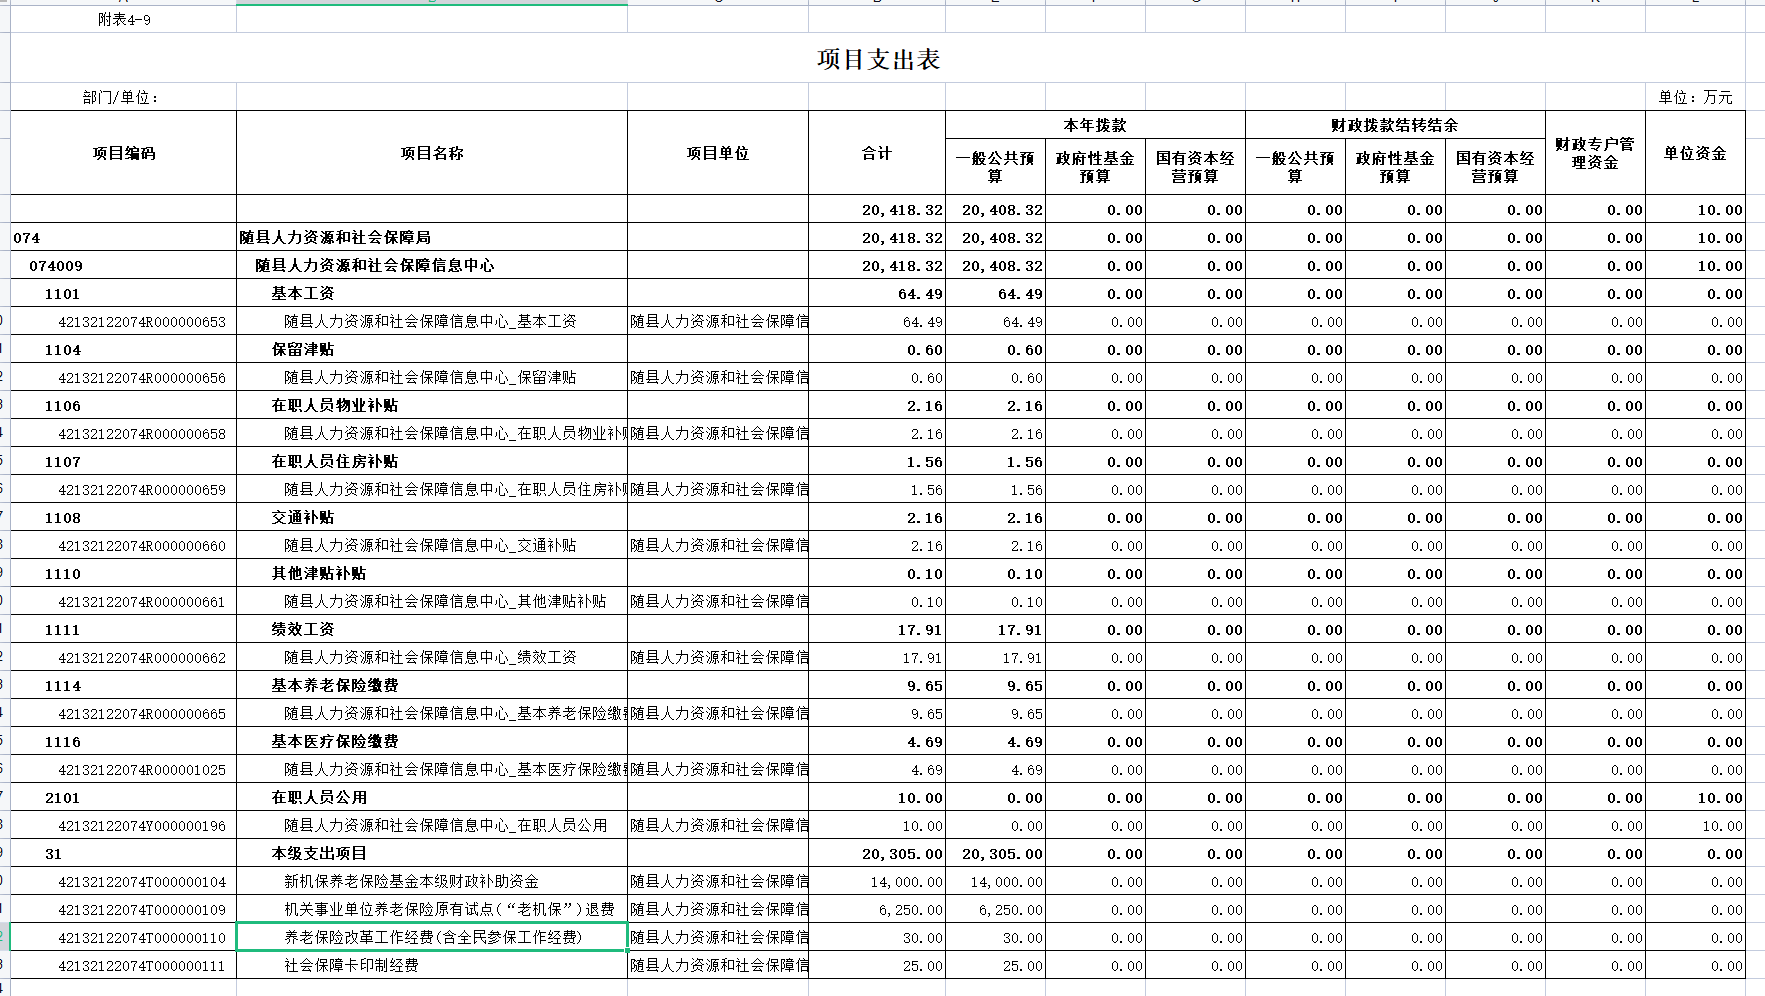Select code 42132122074R000000653
This screenshot has height=996, width=1765.
coord(124,322)
